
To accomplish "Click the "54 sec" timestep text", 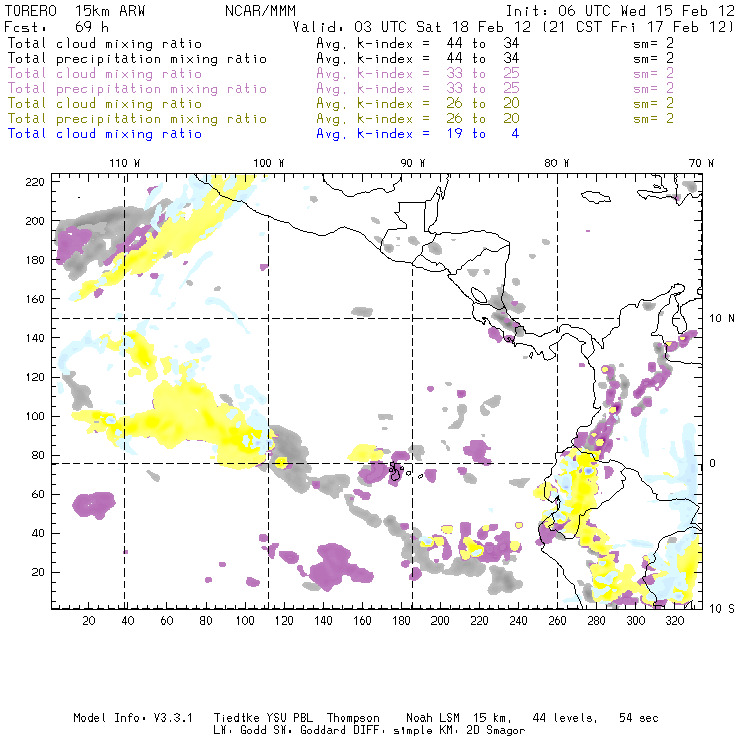I will pos(639,718).
